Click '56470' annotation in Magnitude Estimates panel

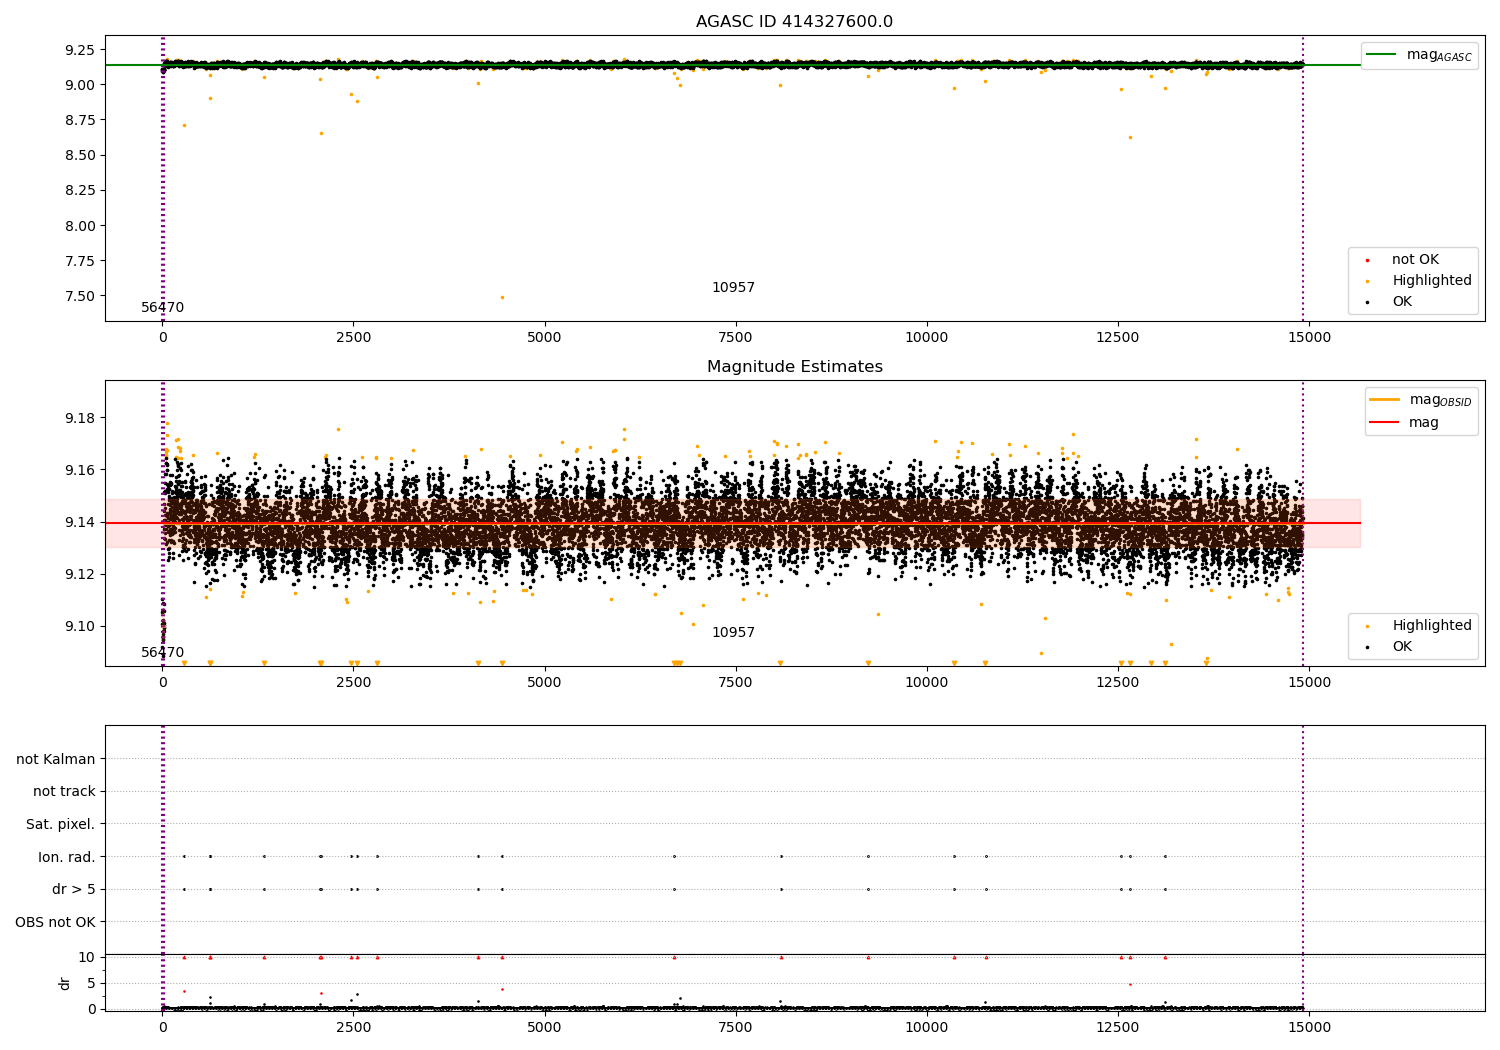(162, 653)
